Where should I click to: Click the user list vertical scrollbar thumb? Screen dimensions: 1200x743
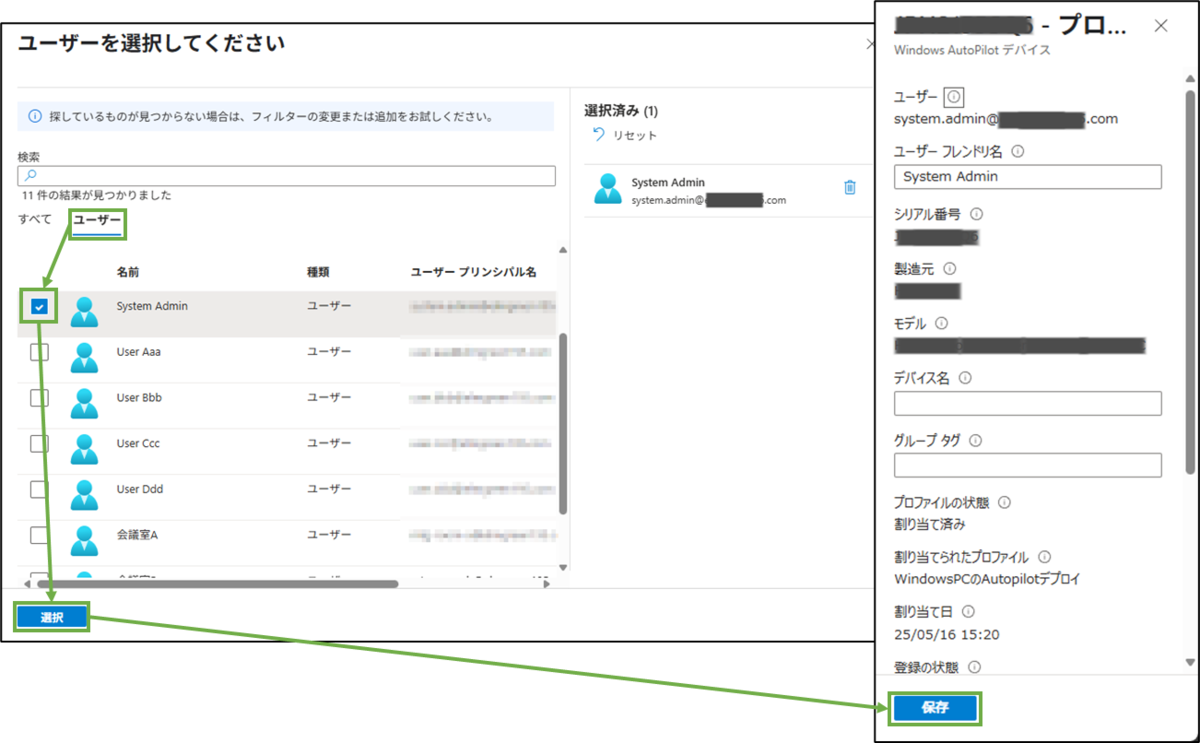coord(562,424)
